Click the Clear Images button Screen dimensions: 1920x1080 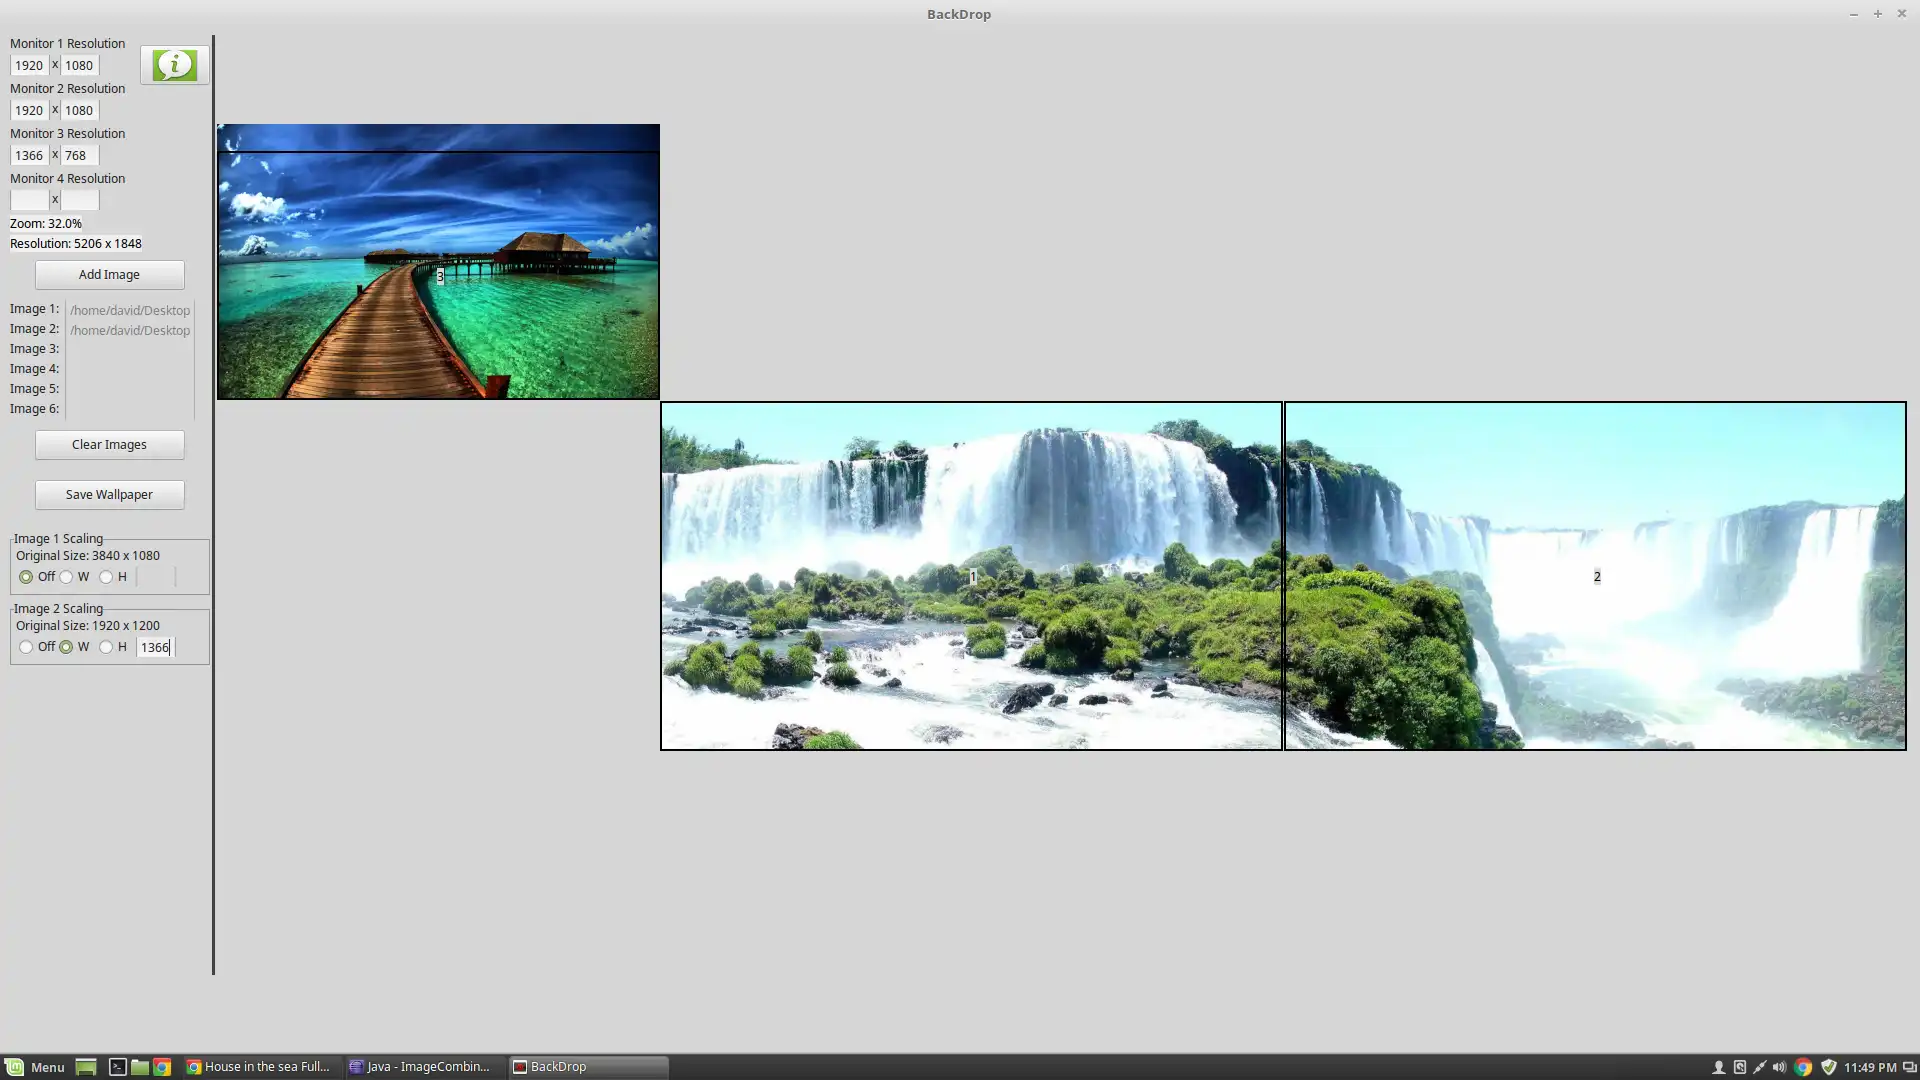tap(109, 445)
